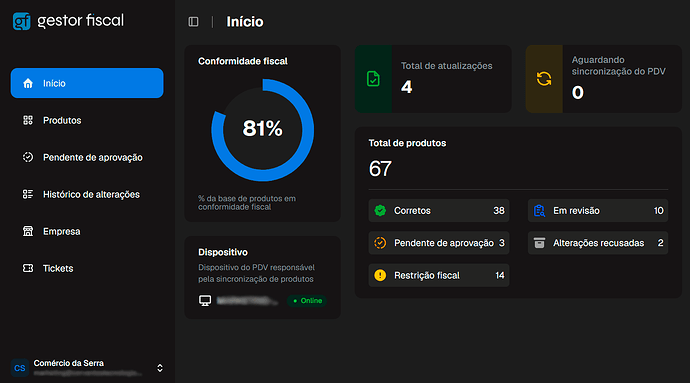Image resolution: width=690 pixels, height=383 pixels.
Task: Click the Em revisão count 10
Action: (x=658, y=210)
